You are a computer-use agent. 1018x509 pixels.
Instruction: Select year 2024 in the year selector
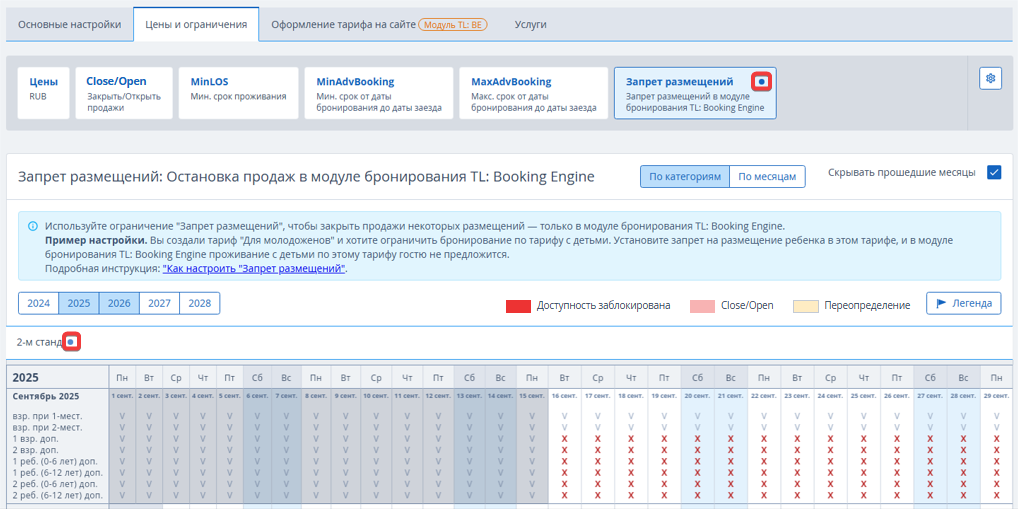tap(38, 304)
